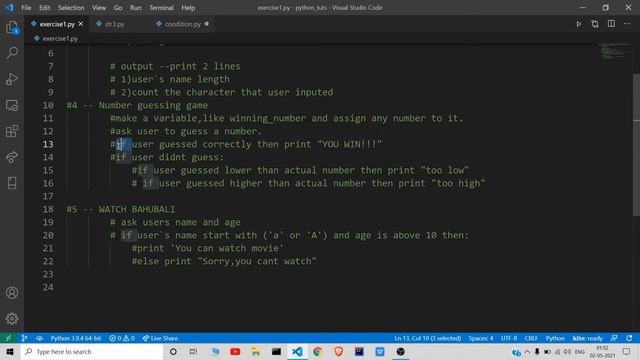
Task: Click the '#else print "Sorry,you cant watch"' line
Action: [224, 261]
